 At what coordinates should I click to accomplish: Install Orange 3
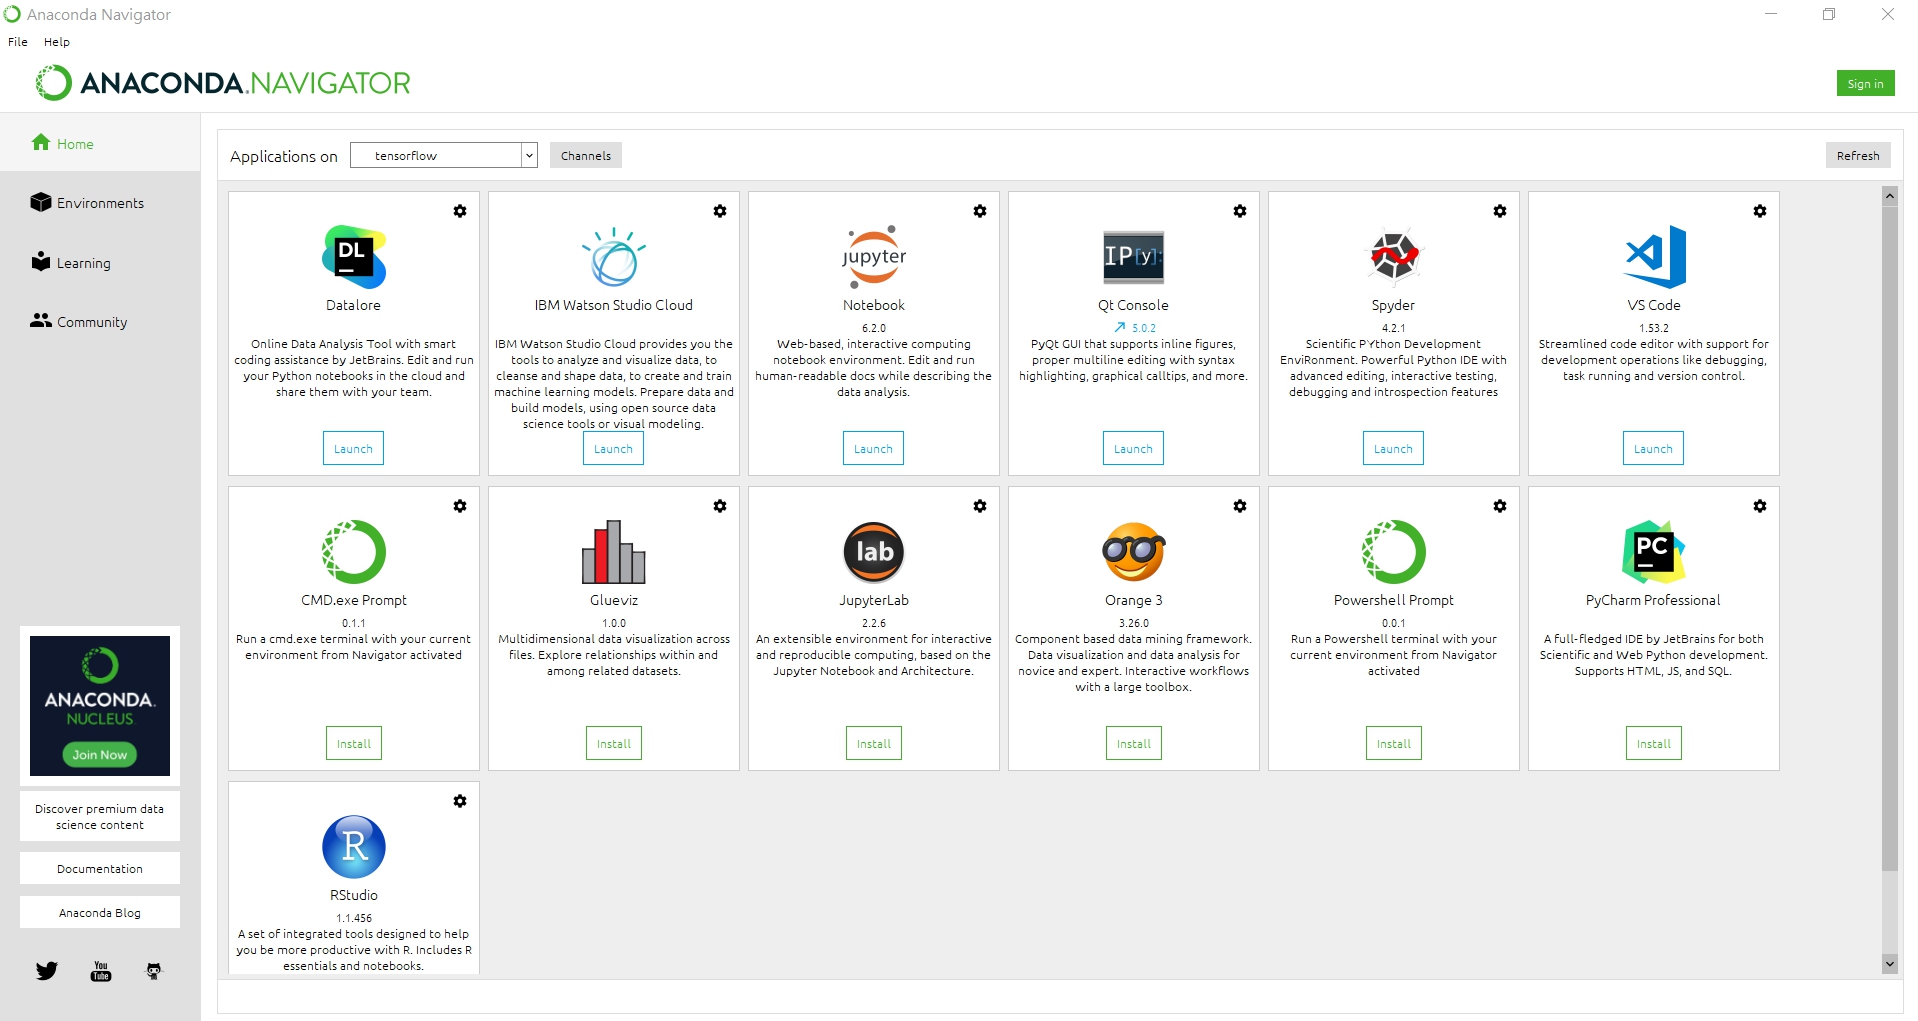1134,743
